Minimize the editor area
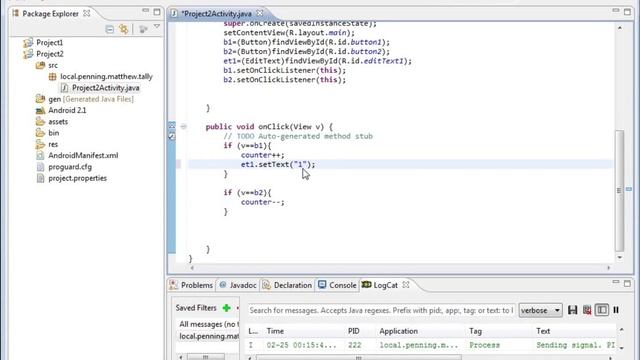The image size is (640, 360). (x=616, y=11)
